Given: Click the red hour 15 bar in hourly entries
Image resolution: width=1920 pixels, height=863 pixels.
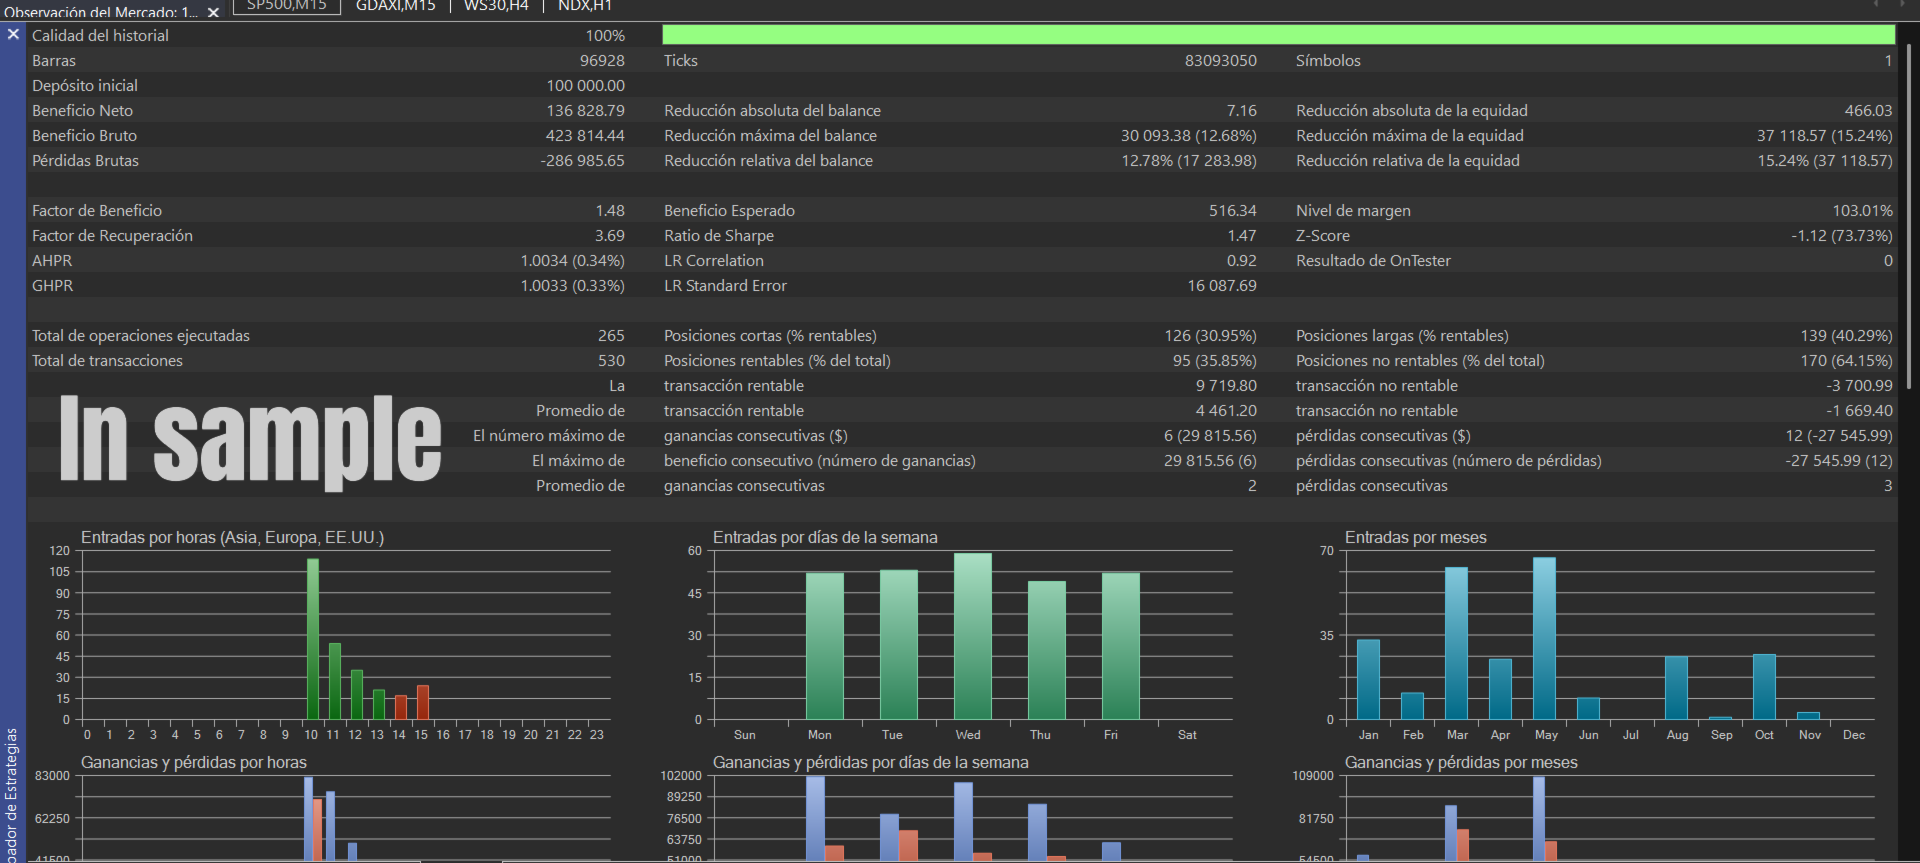Looking at the screenshot, I should click(x=423, y=702).
